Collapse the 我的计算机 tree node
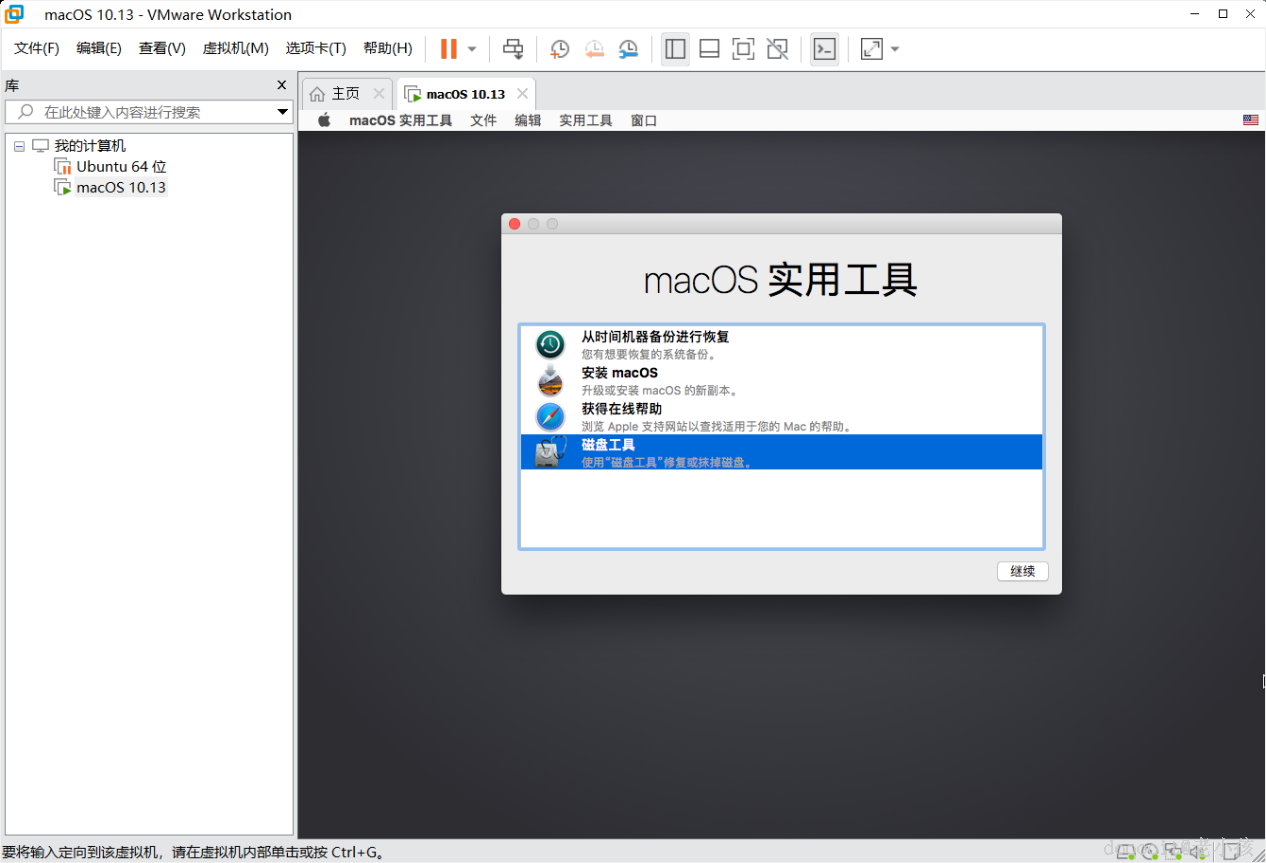Screen dimensions: 1266x863 point(19,146)
